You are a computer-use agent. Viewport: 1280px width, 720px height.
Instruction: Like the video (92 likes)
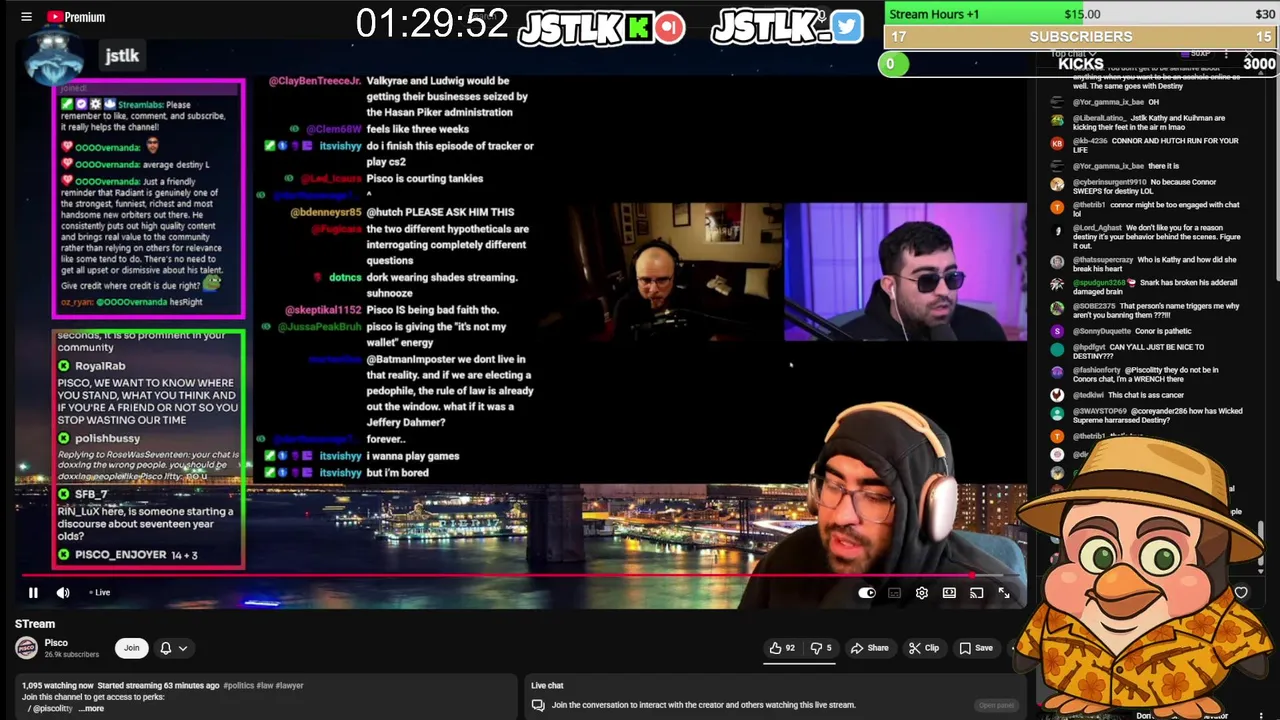(782, 648)
